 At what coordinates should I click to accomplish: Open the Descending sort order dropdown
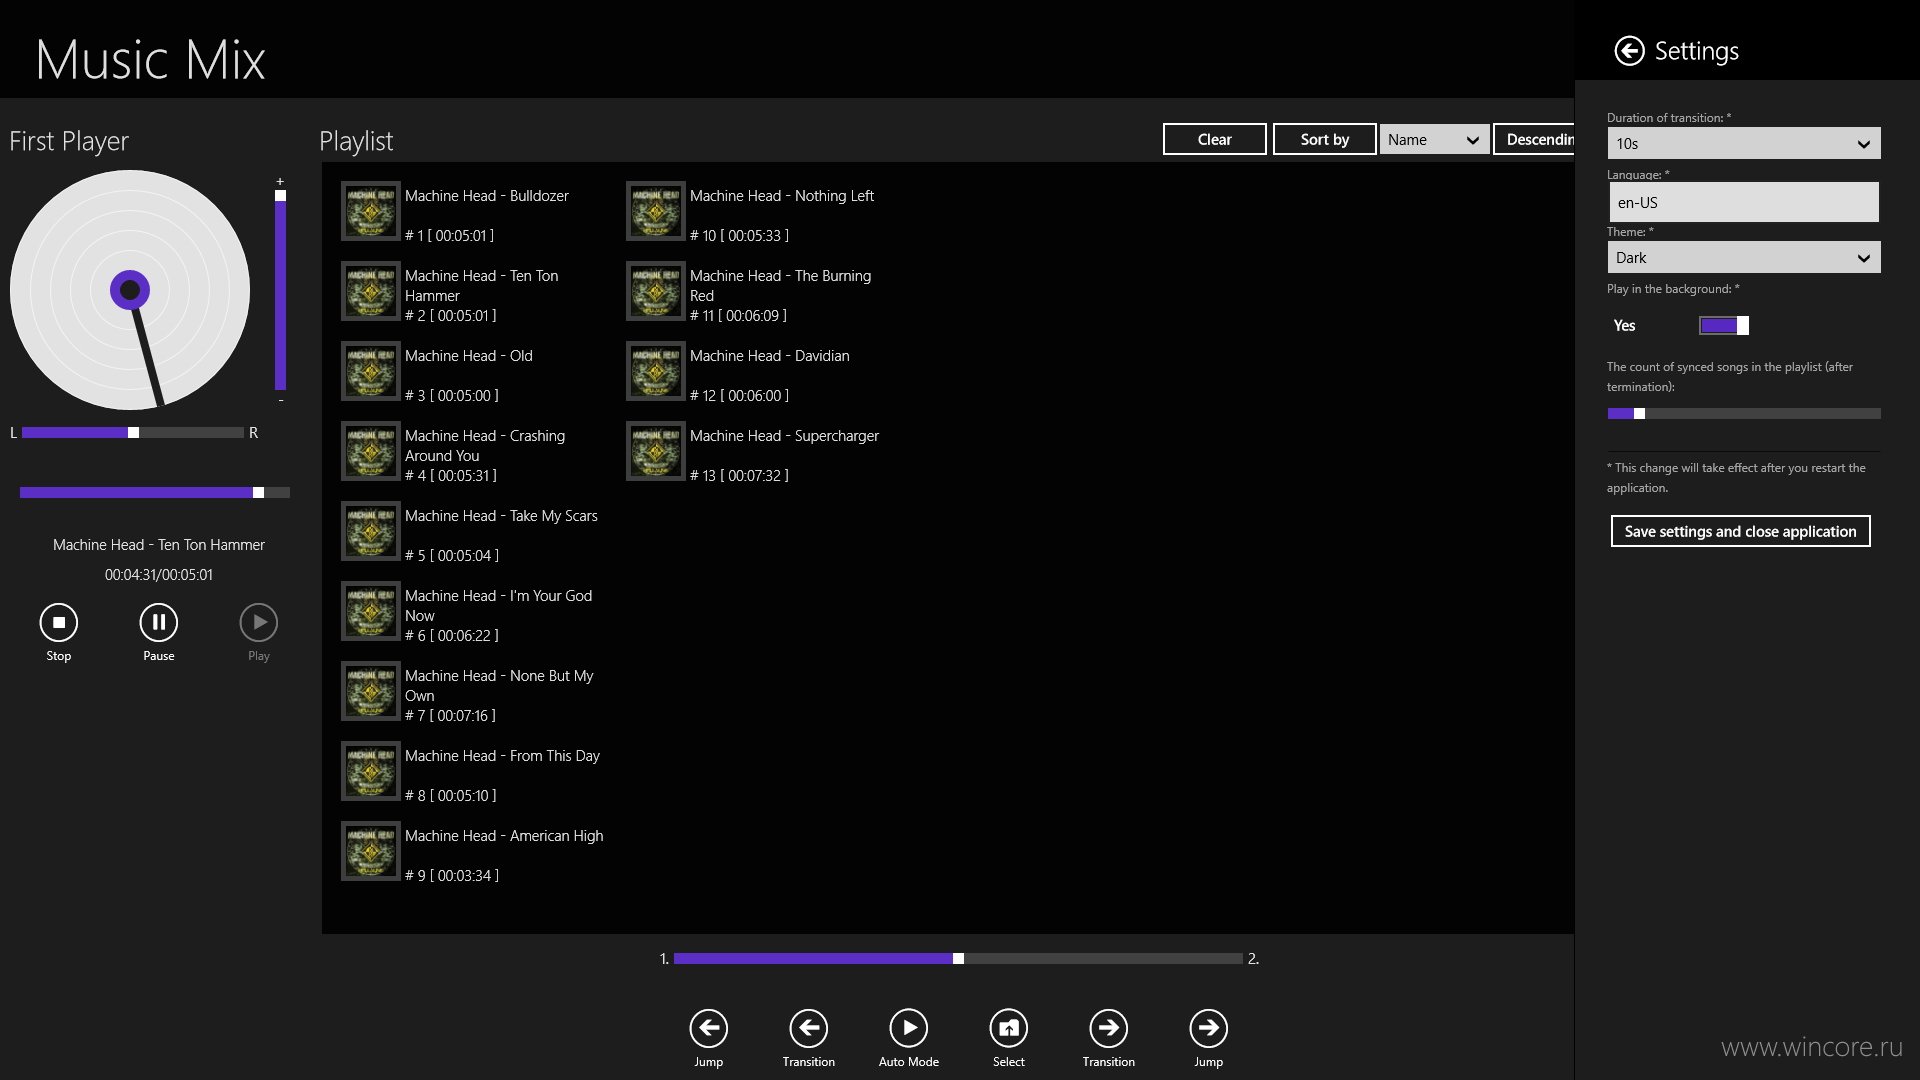click(x=1534, y=139)
